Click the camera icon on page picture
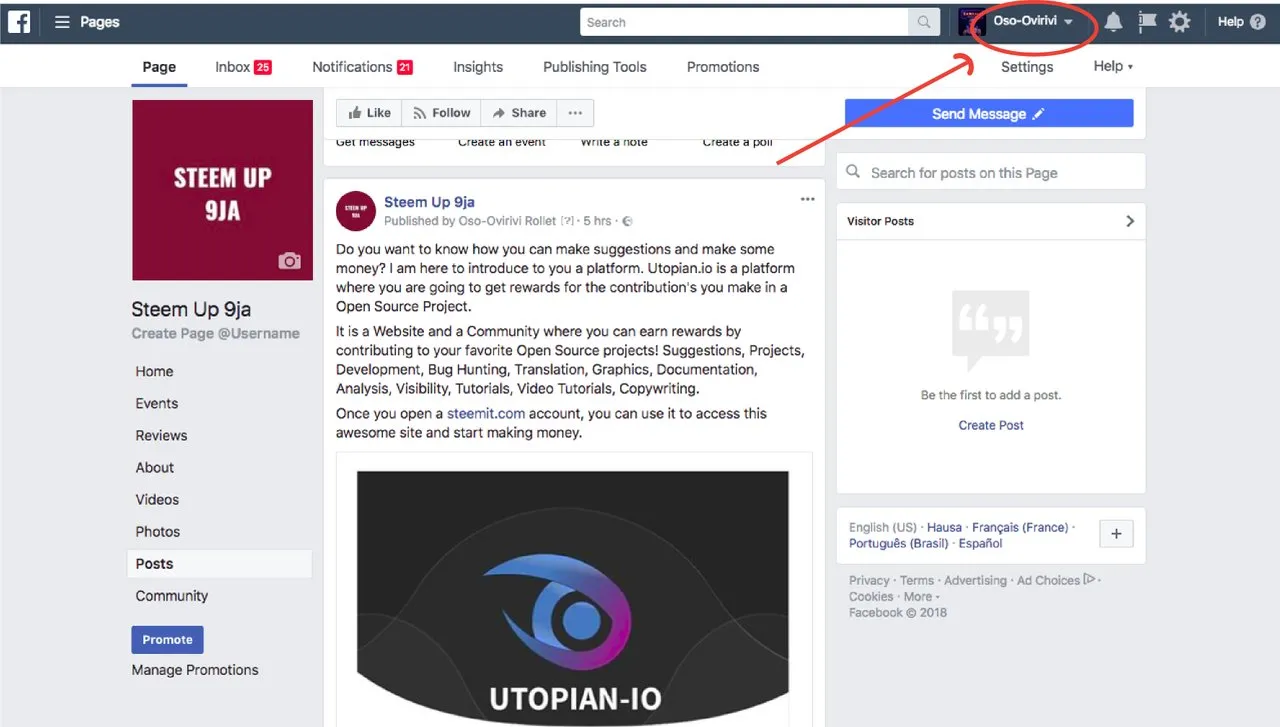Screen dimensions: 1280x727 pyautogui.click(x=289, y=261)
